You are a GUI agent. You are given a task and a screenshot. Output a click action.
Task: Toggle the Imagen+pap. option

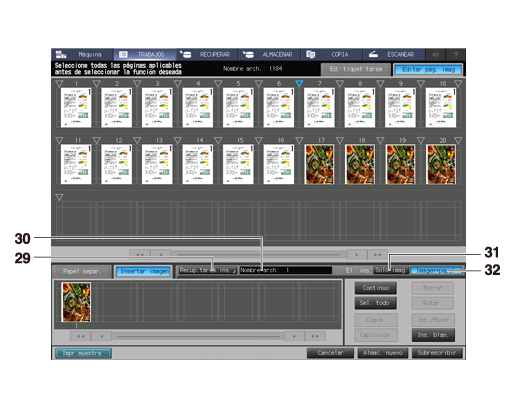point(436,270)
